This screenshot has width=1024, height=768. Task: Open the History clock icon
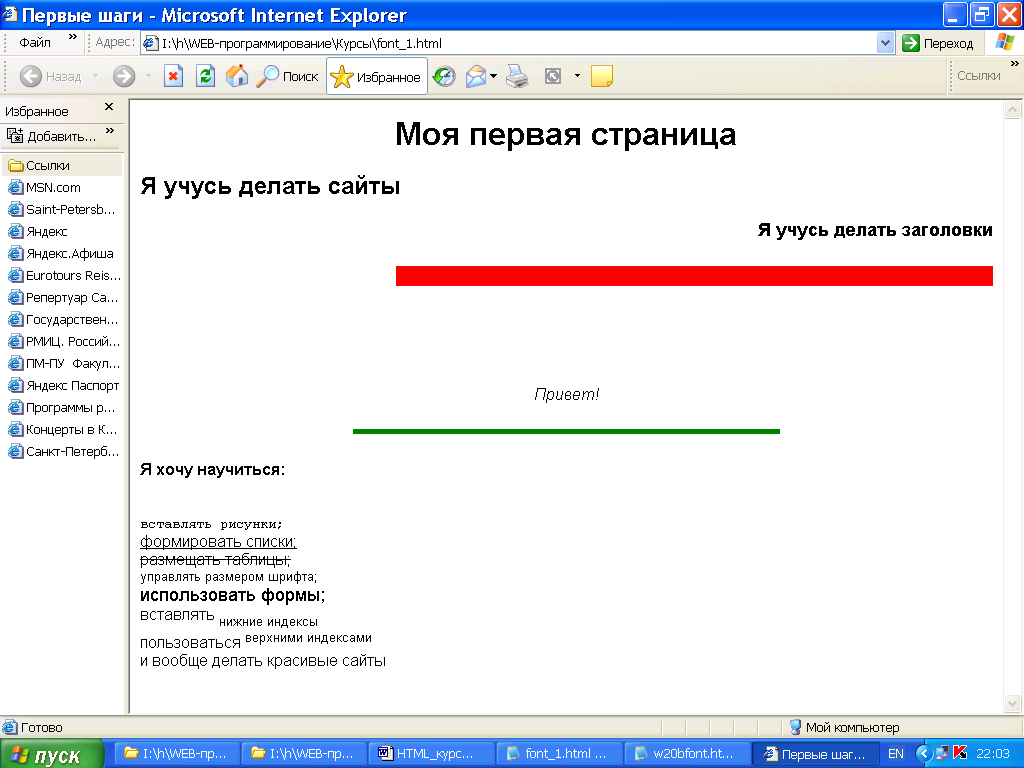coord(444,76)
